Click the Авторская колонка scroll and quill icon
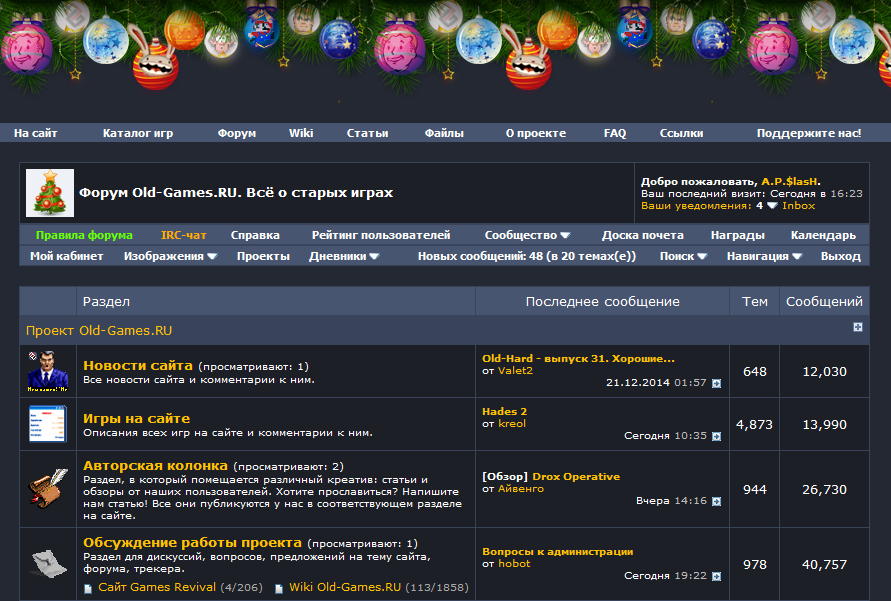This screenshot has width=891, height=601. click(48, 489)
